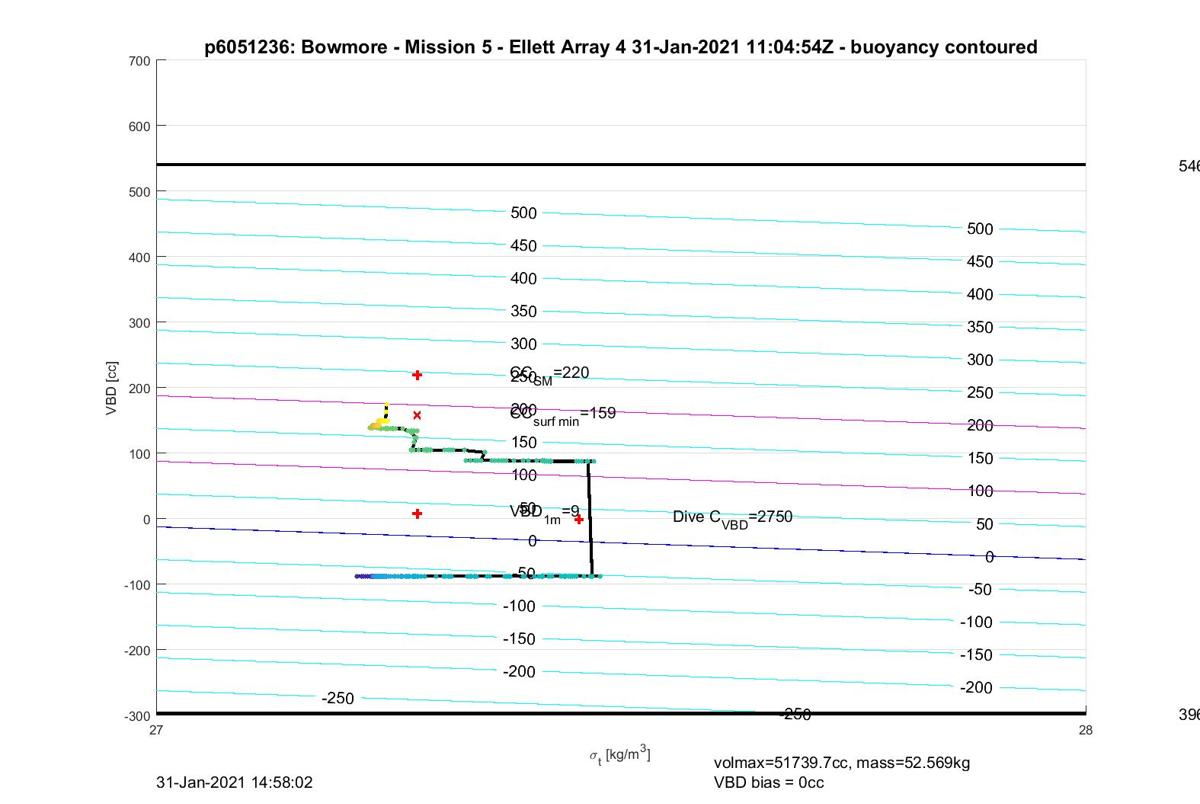The image size is (1200, 804).
Task: Click the plot title mentioning Bowmore Mission 5
Action: point(621,47)
